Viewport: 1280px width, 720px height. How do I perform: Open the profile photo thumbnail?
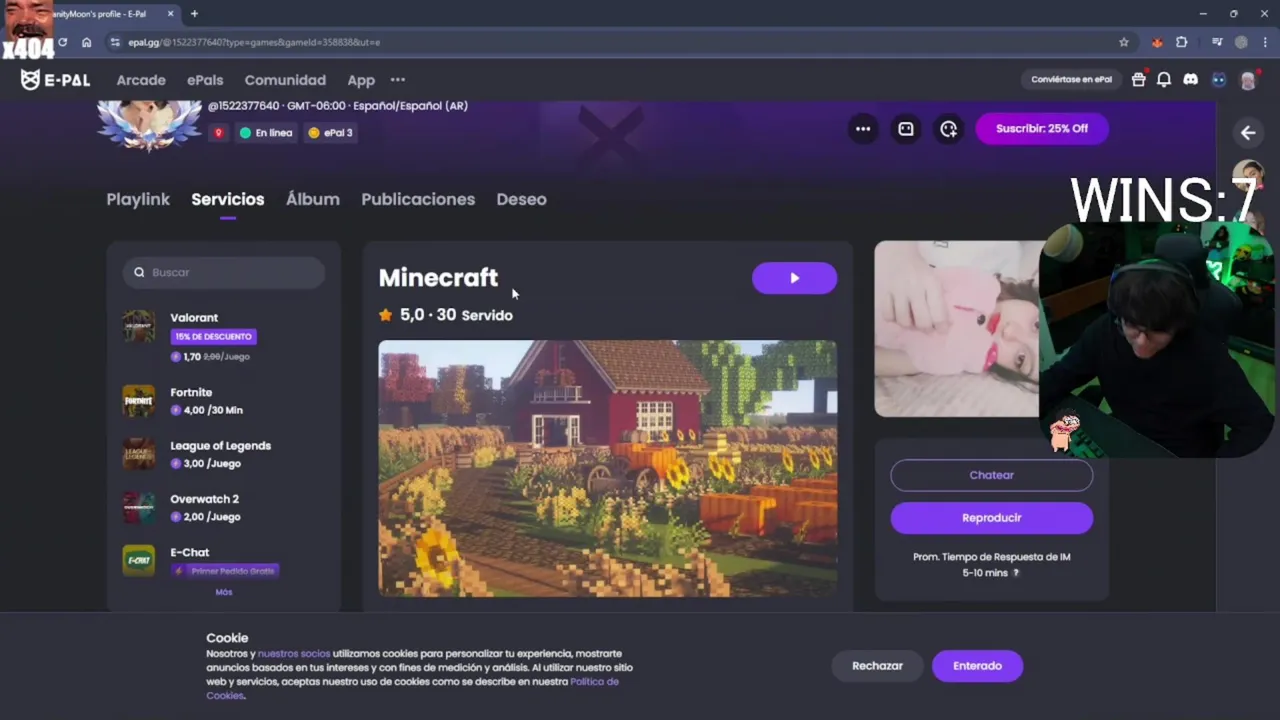tap(957, 329)
